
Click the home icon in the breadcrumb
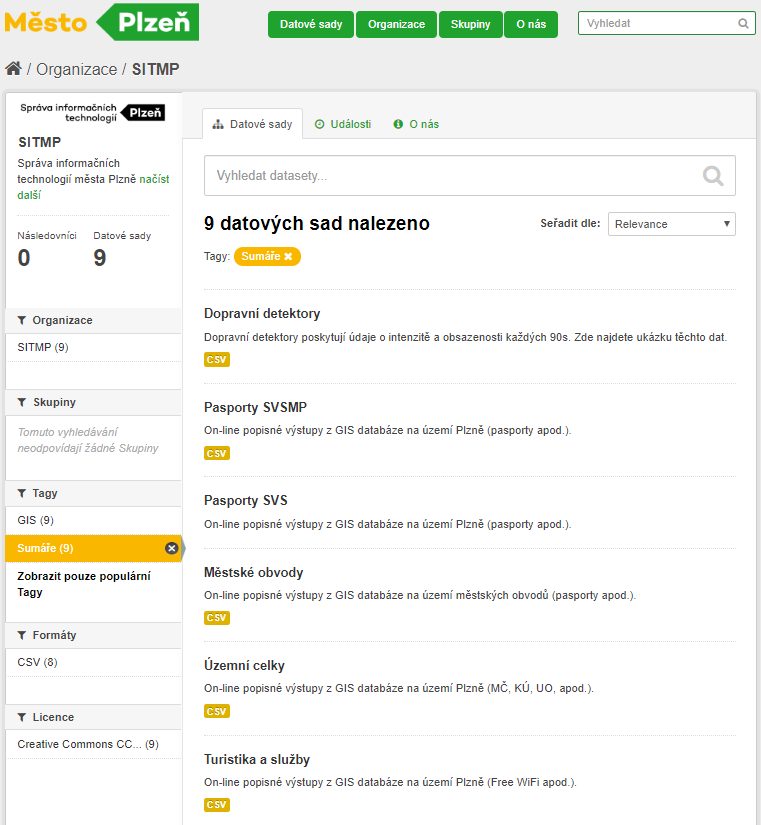[13, 68]
